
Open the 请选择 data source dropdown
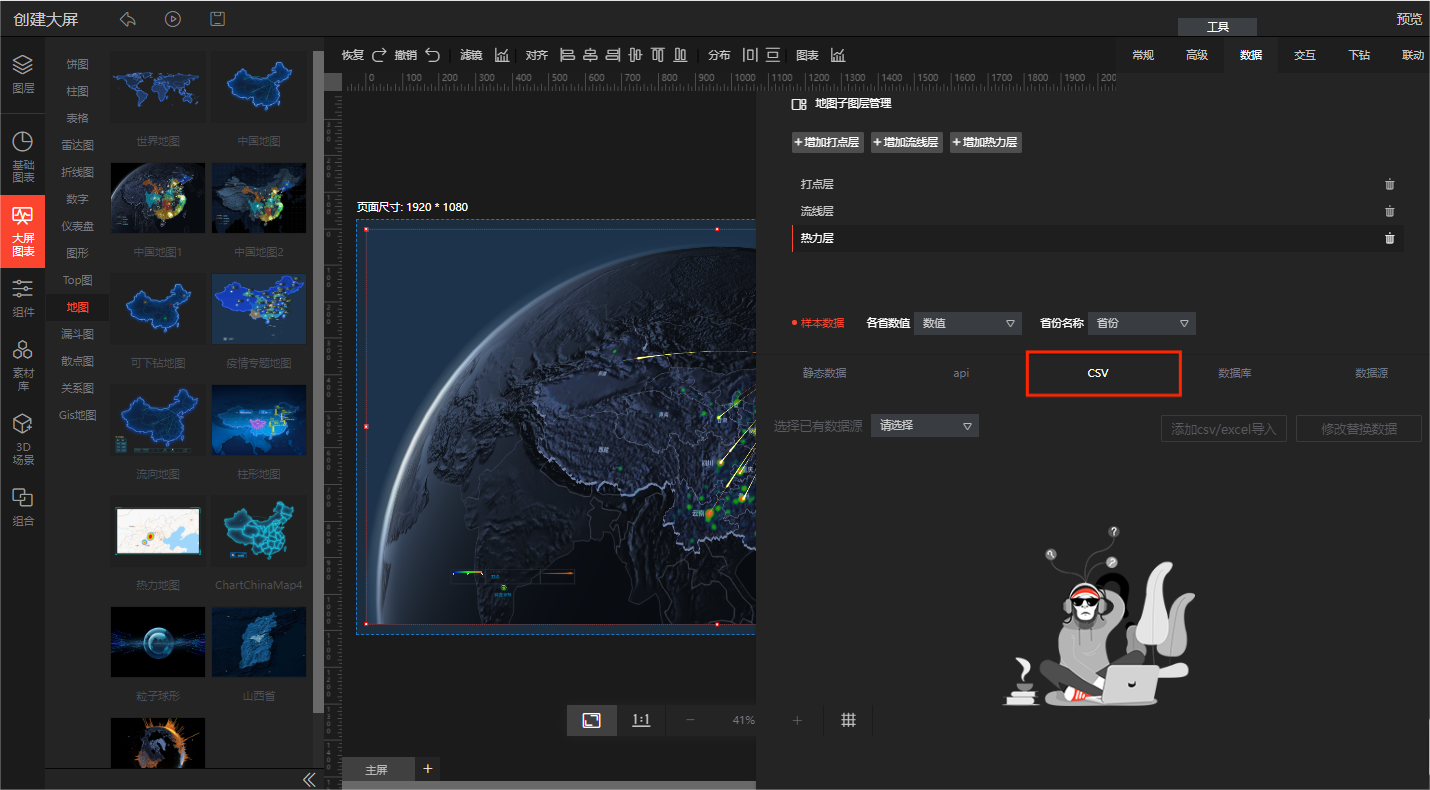coord(924,426)
